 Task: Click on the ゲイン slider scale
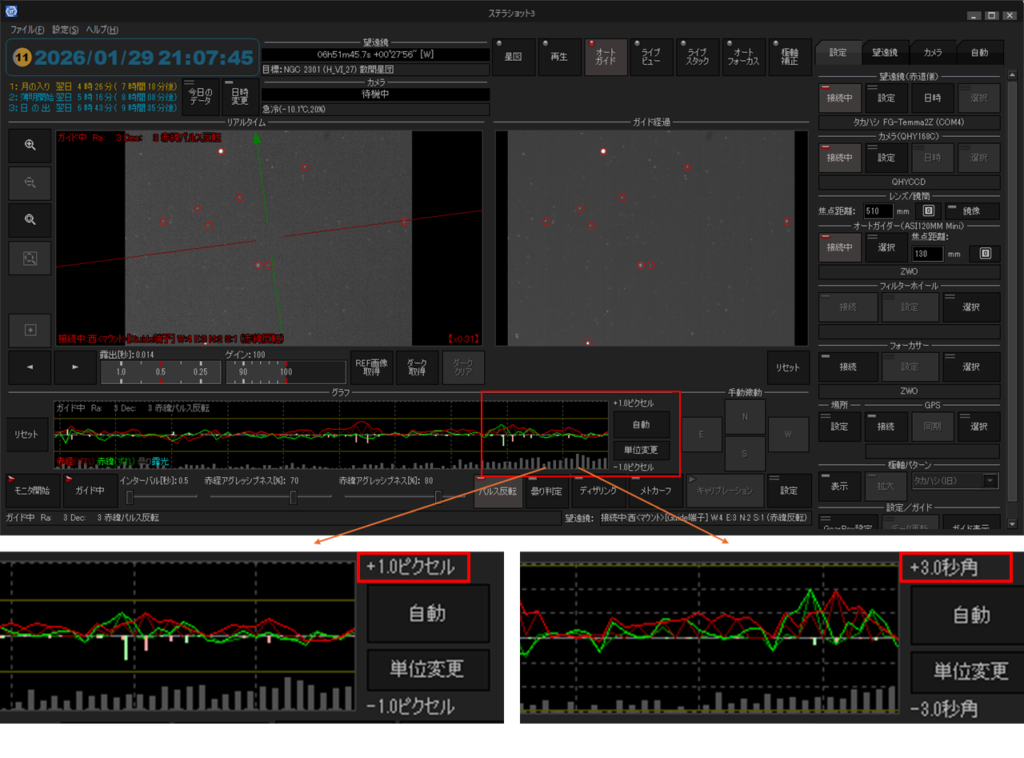pyautogui.click(x=282, y=371)
